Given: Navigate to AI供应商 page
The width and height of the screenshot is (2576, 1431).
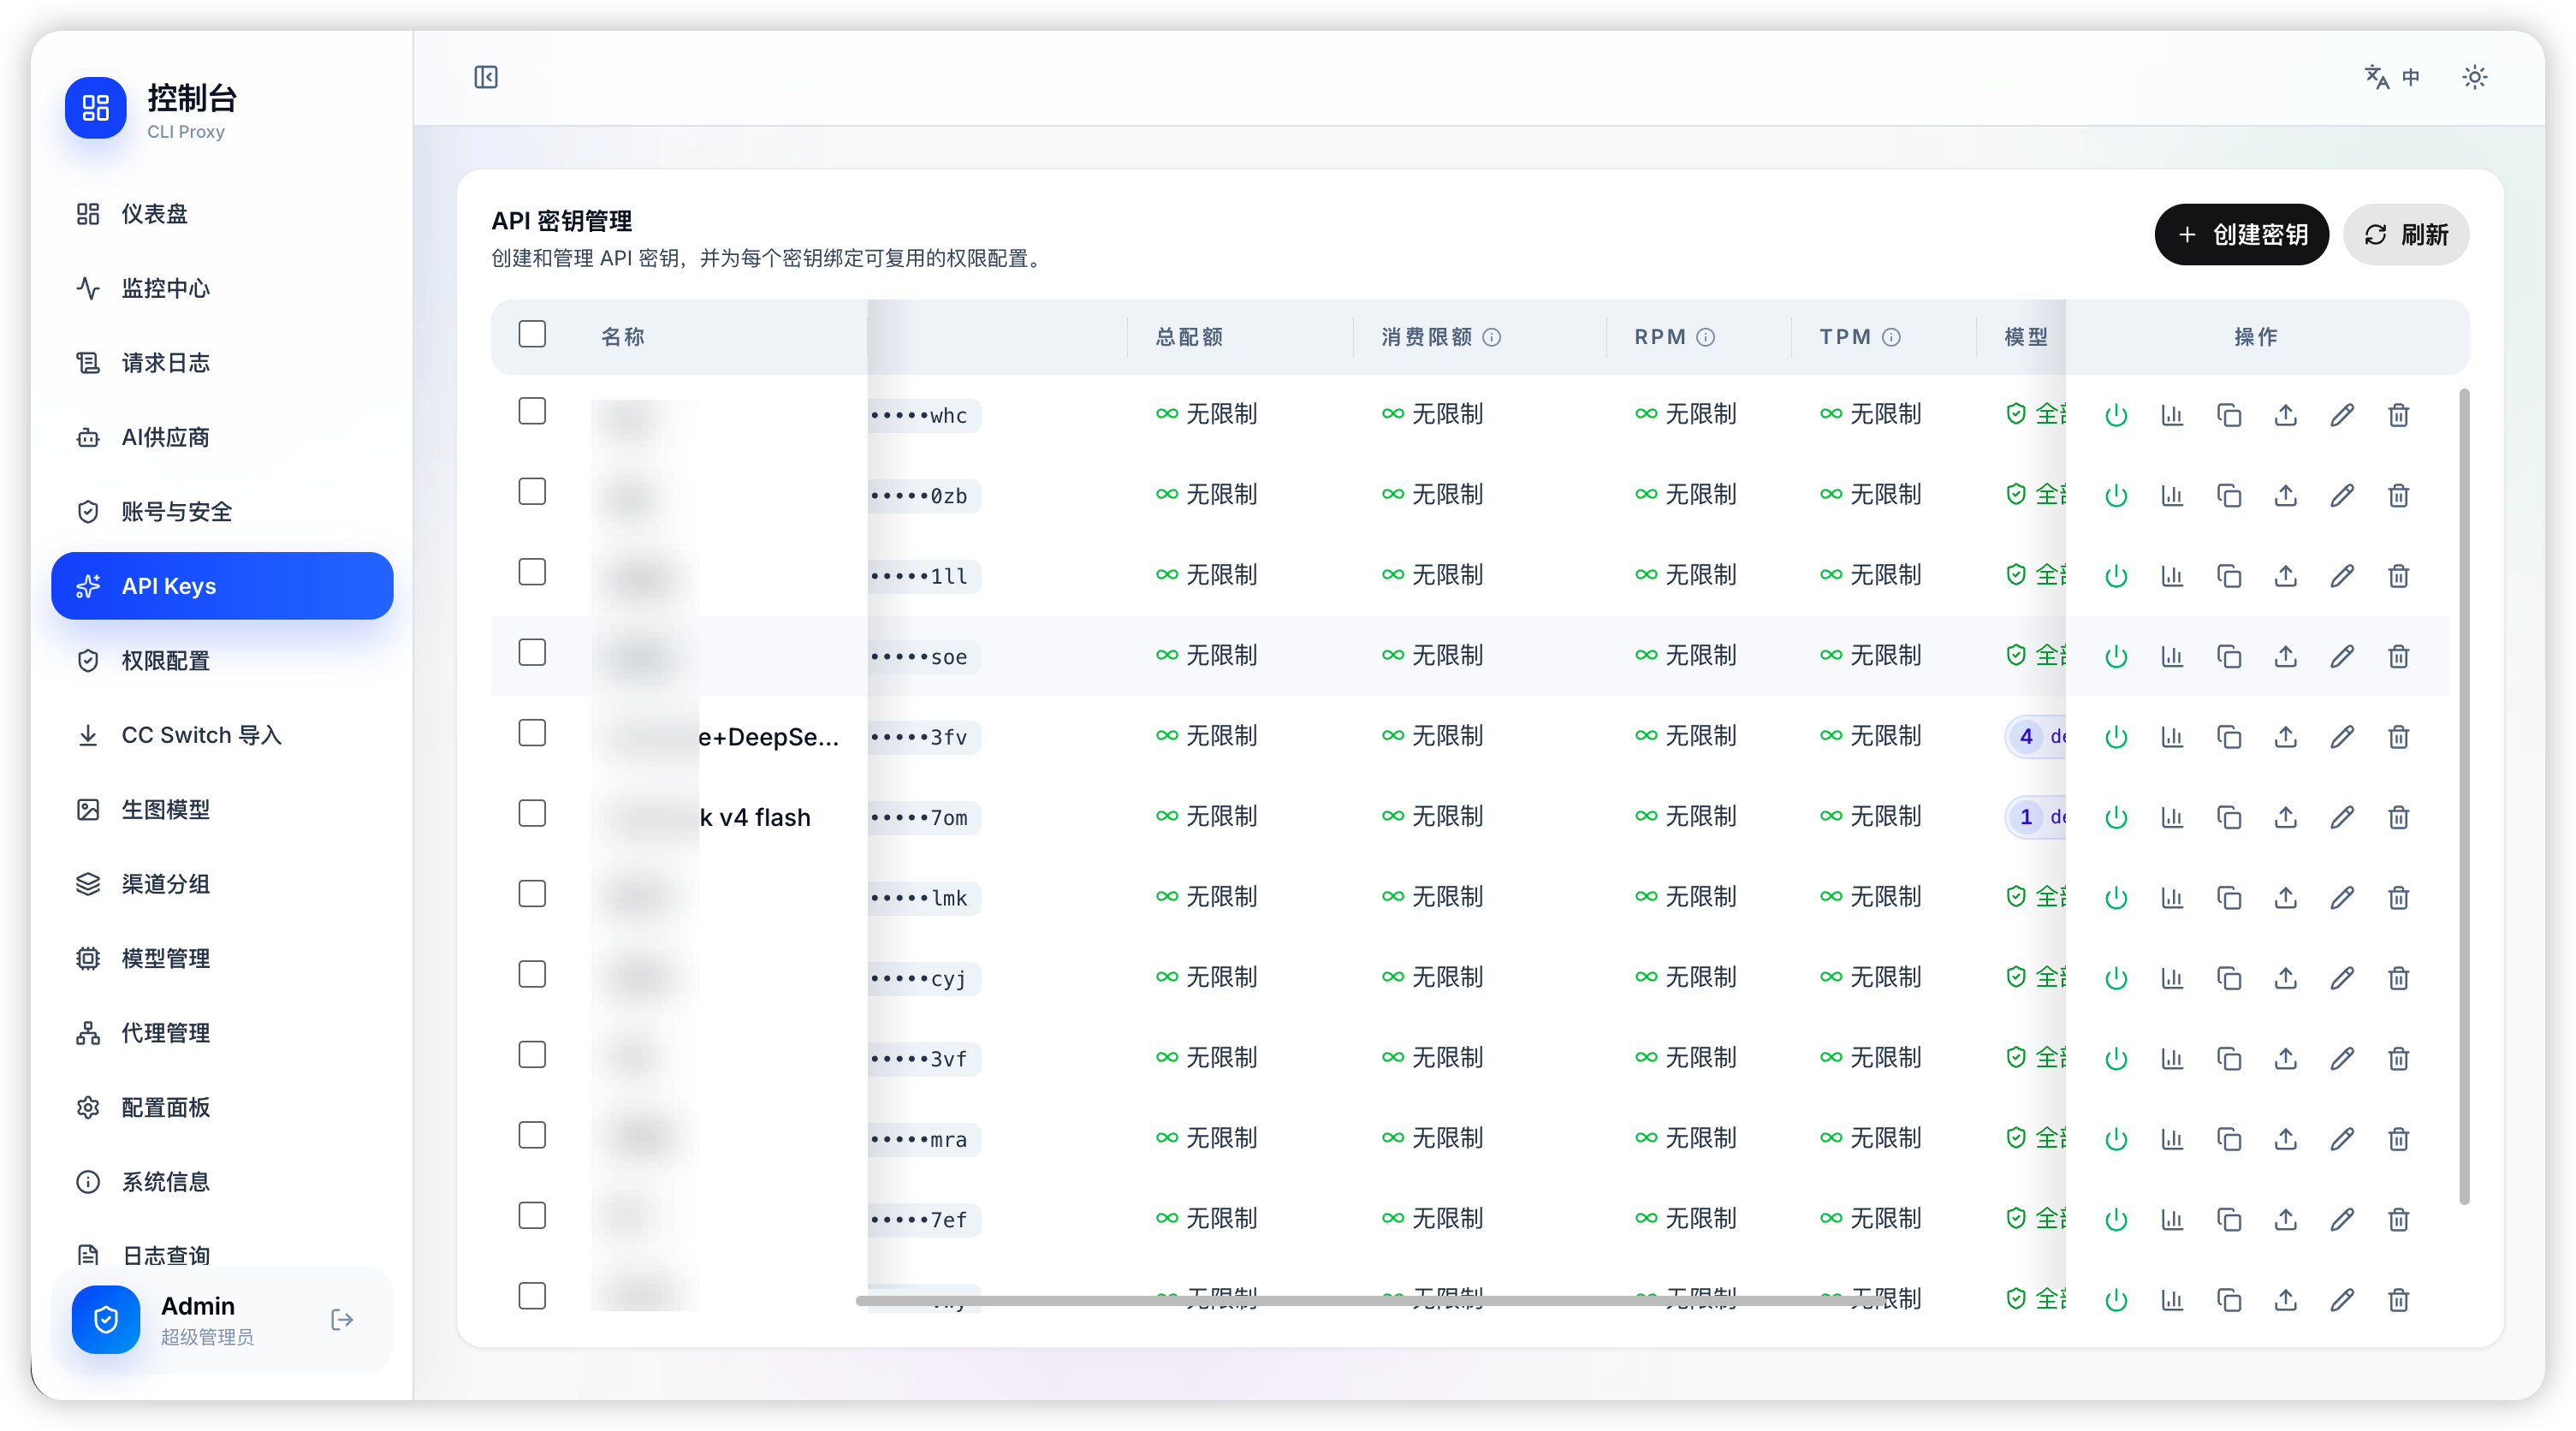Looking at the screenshot, I should tap(222, 437).
